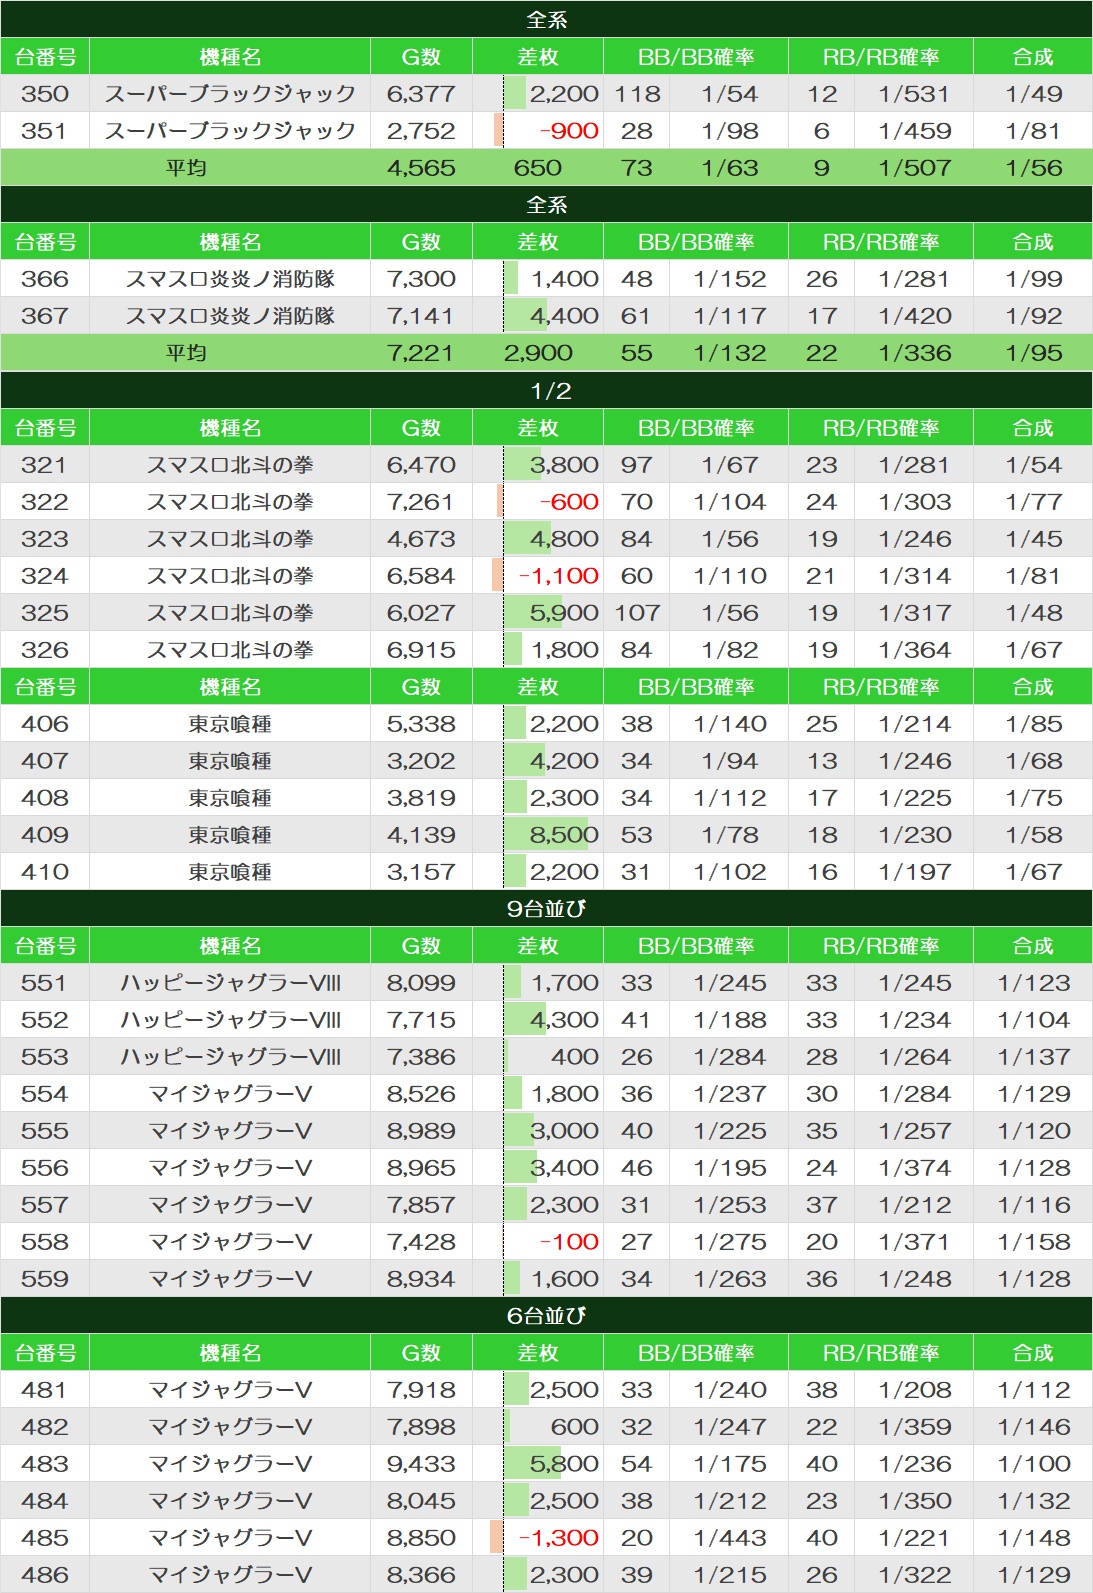Click the 1/100 combined value of machine 483

1033,1464
